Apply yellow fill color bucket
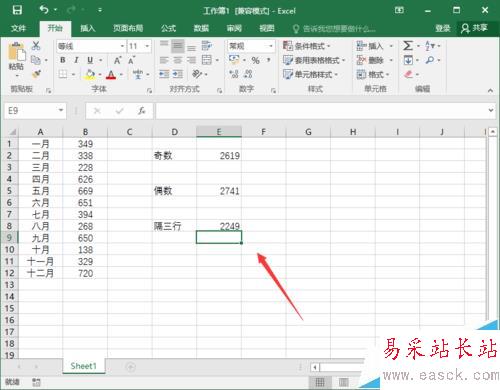Viewport: 500px width, 390px height. [x=90, y=74]
